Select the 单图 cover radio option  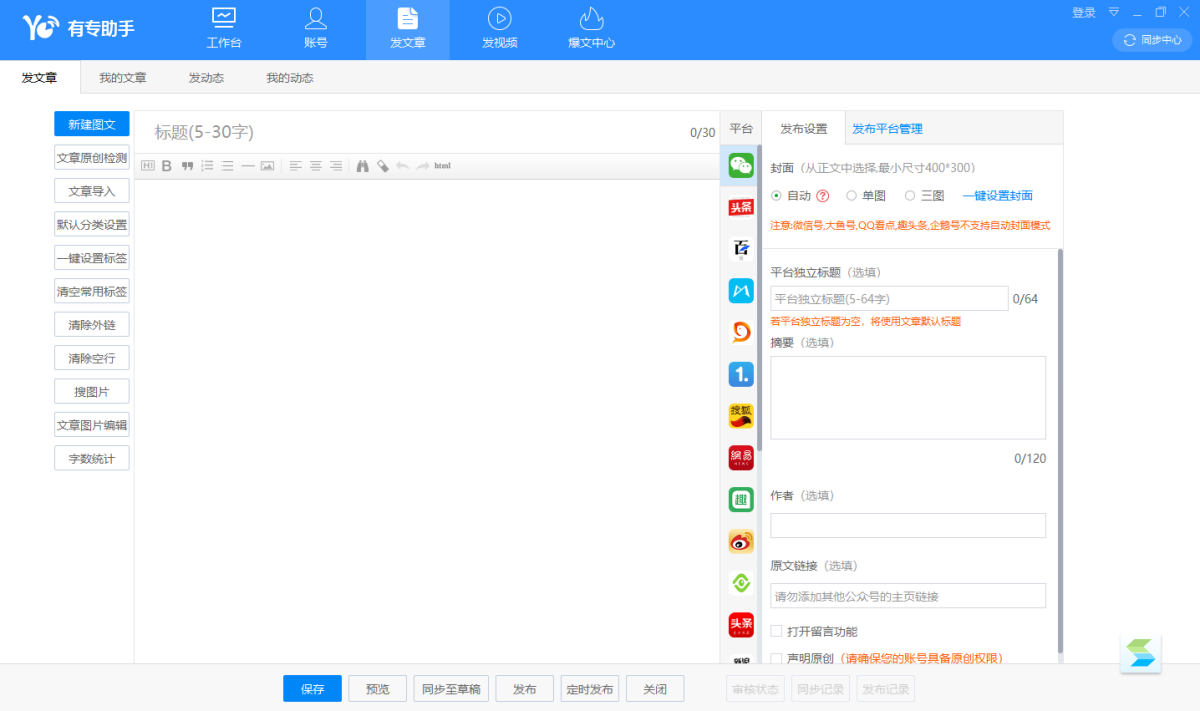point(852,196)
